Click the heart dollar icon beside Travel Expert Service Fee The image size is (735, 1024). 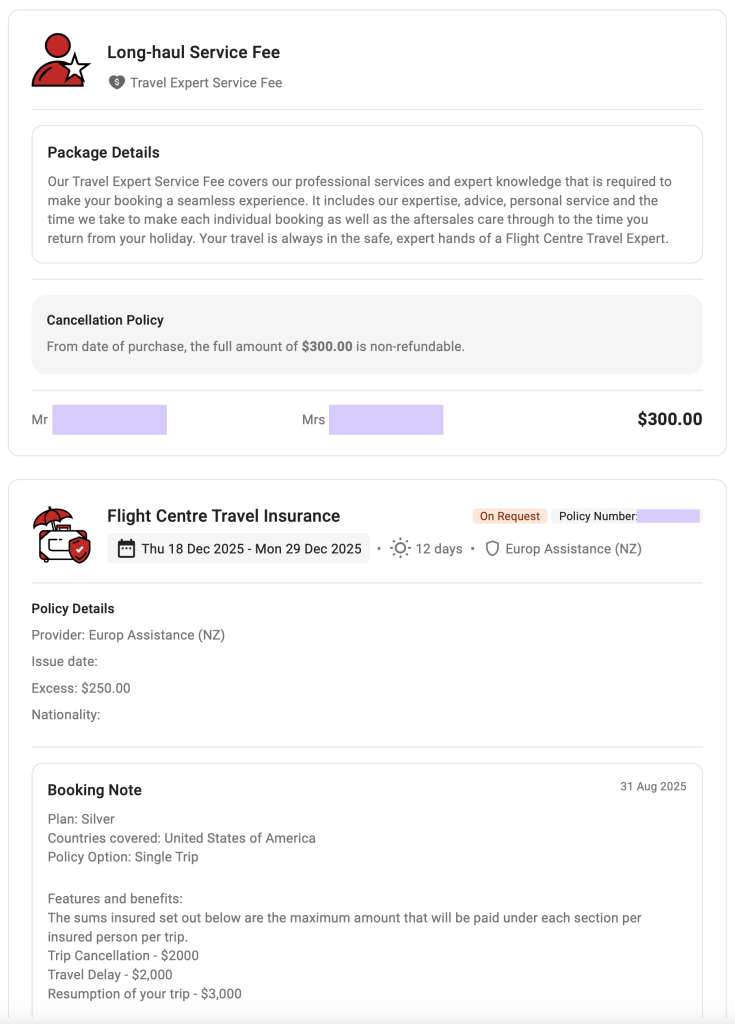click(117, 83)
